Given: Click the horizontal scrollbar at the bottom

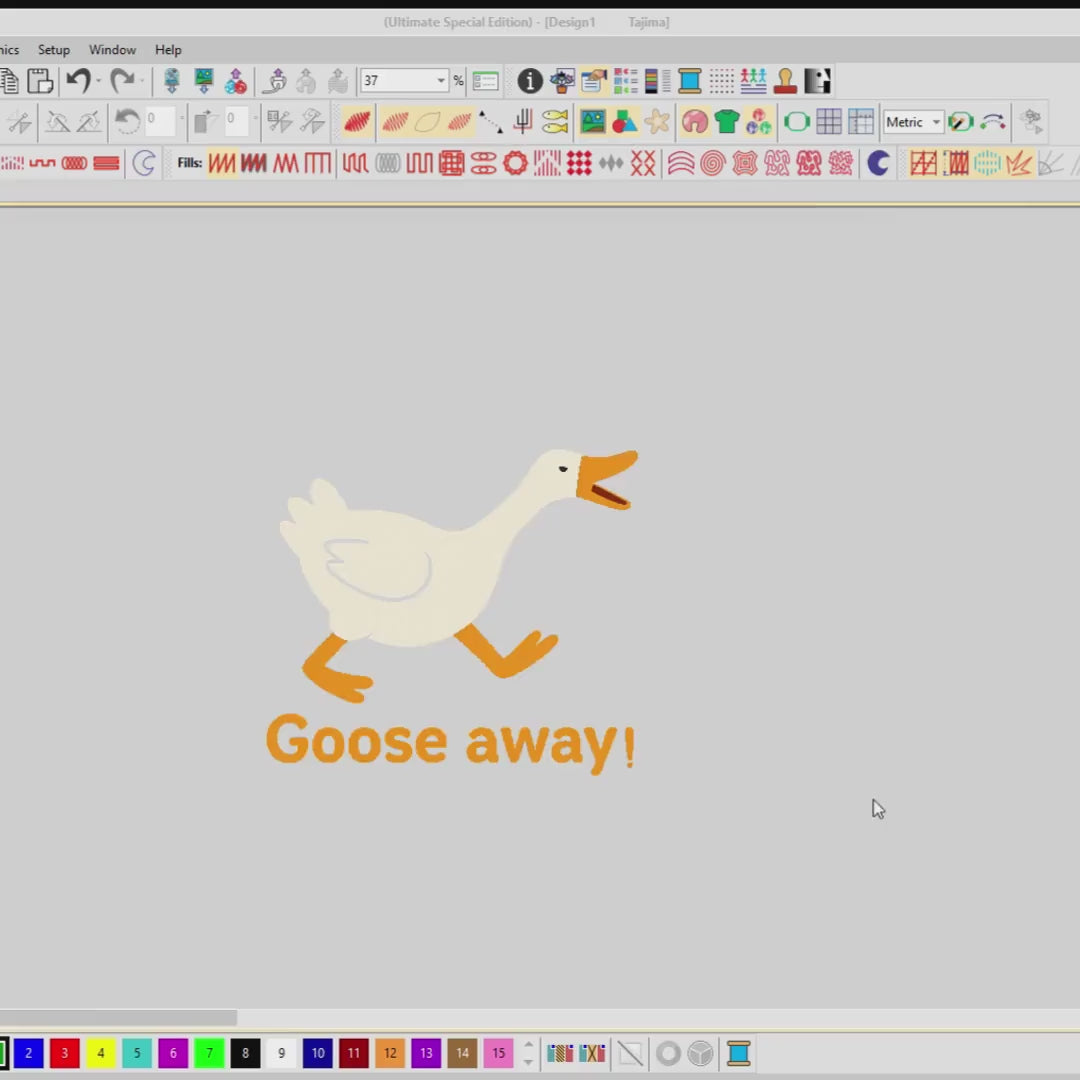Looking at the screenshot, I should 118,1018.
